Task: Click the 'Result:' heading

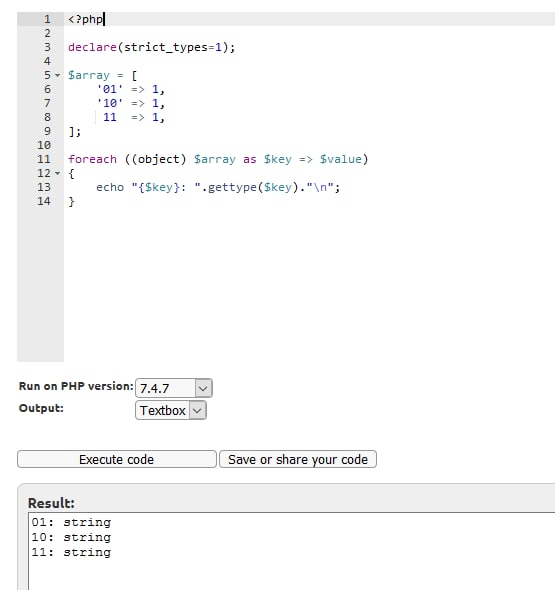Action: tap(51, 503)
